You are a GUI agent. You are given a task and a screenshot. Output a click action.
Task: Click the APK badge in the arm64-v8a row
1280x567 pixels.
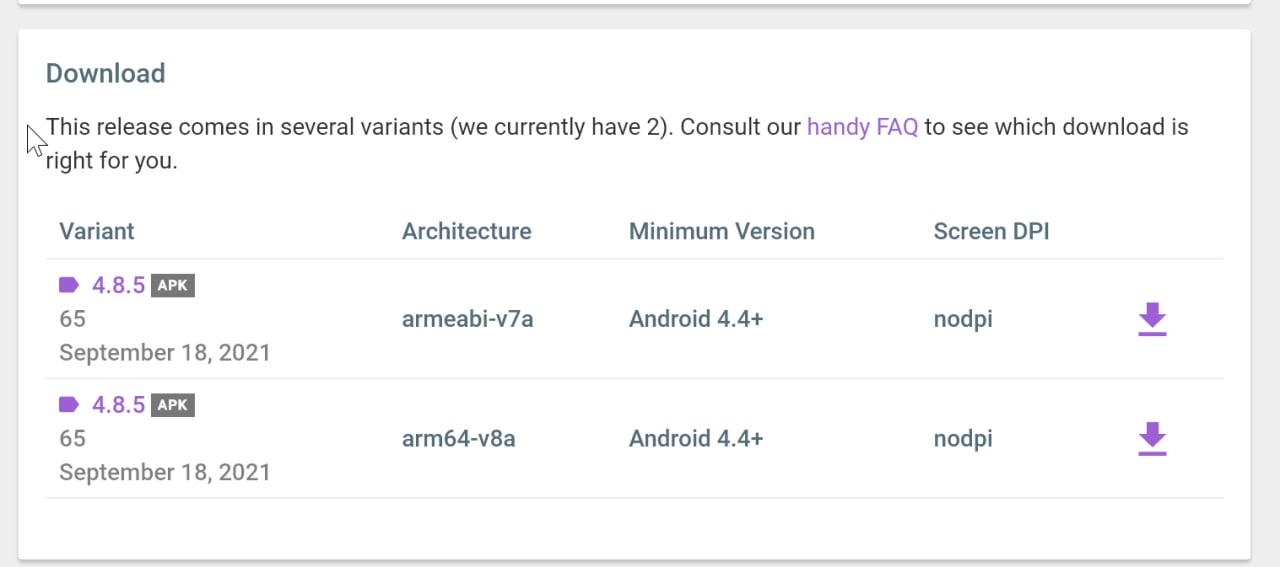point(172,405)
